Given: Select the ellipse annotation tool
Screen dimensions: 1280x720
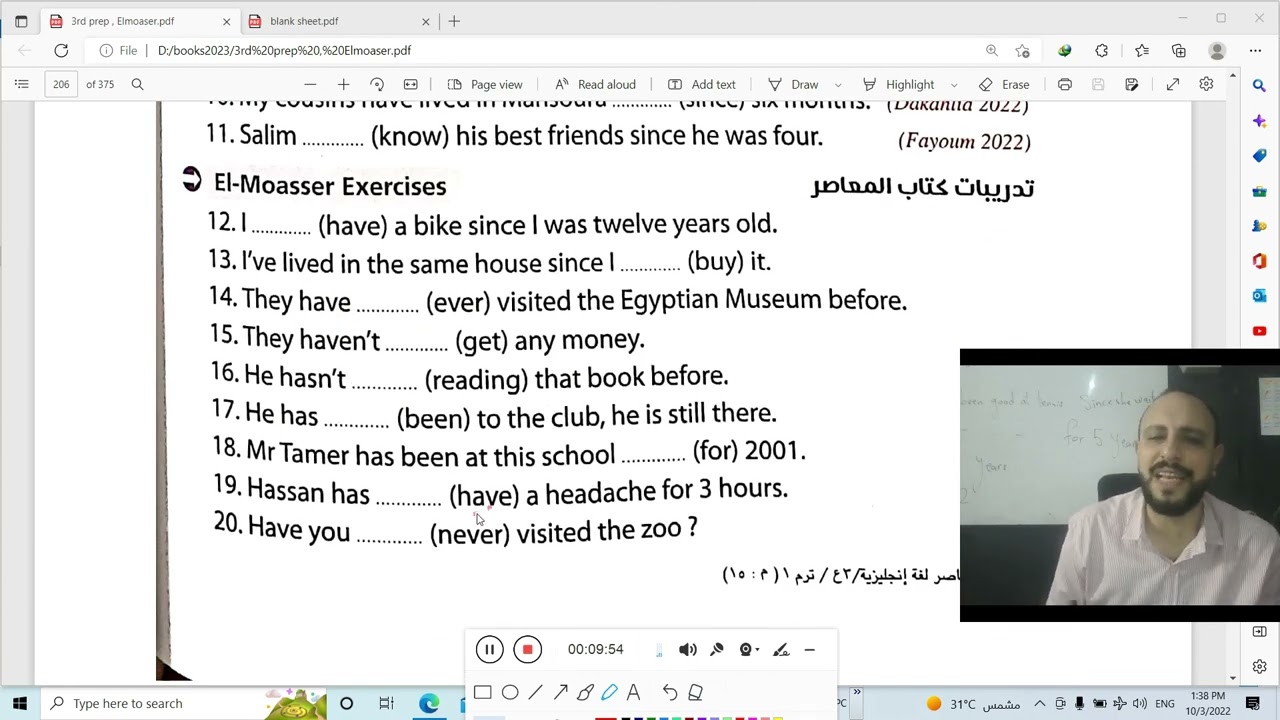Looking at the screenshot, I should coord(510,692).
